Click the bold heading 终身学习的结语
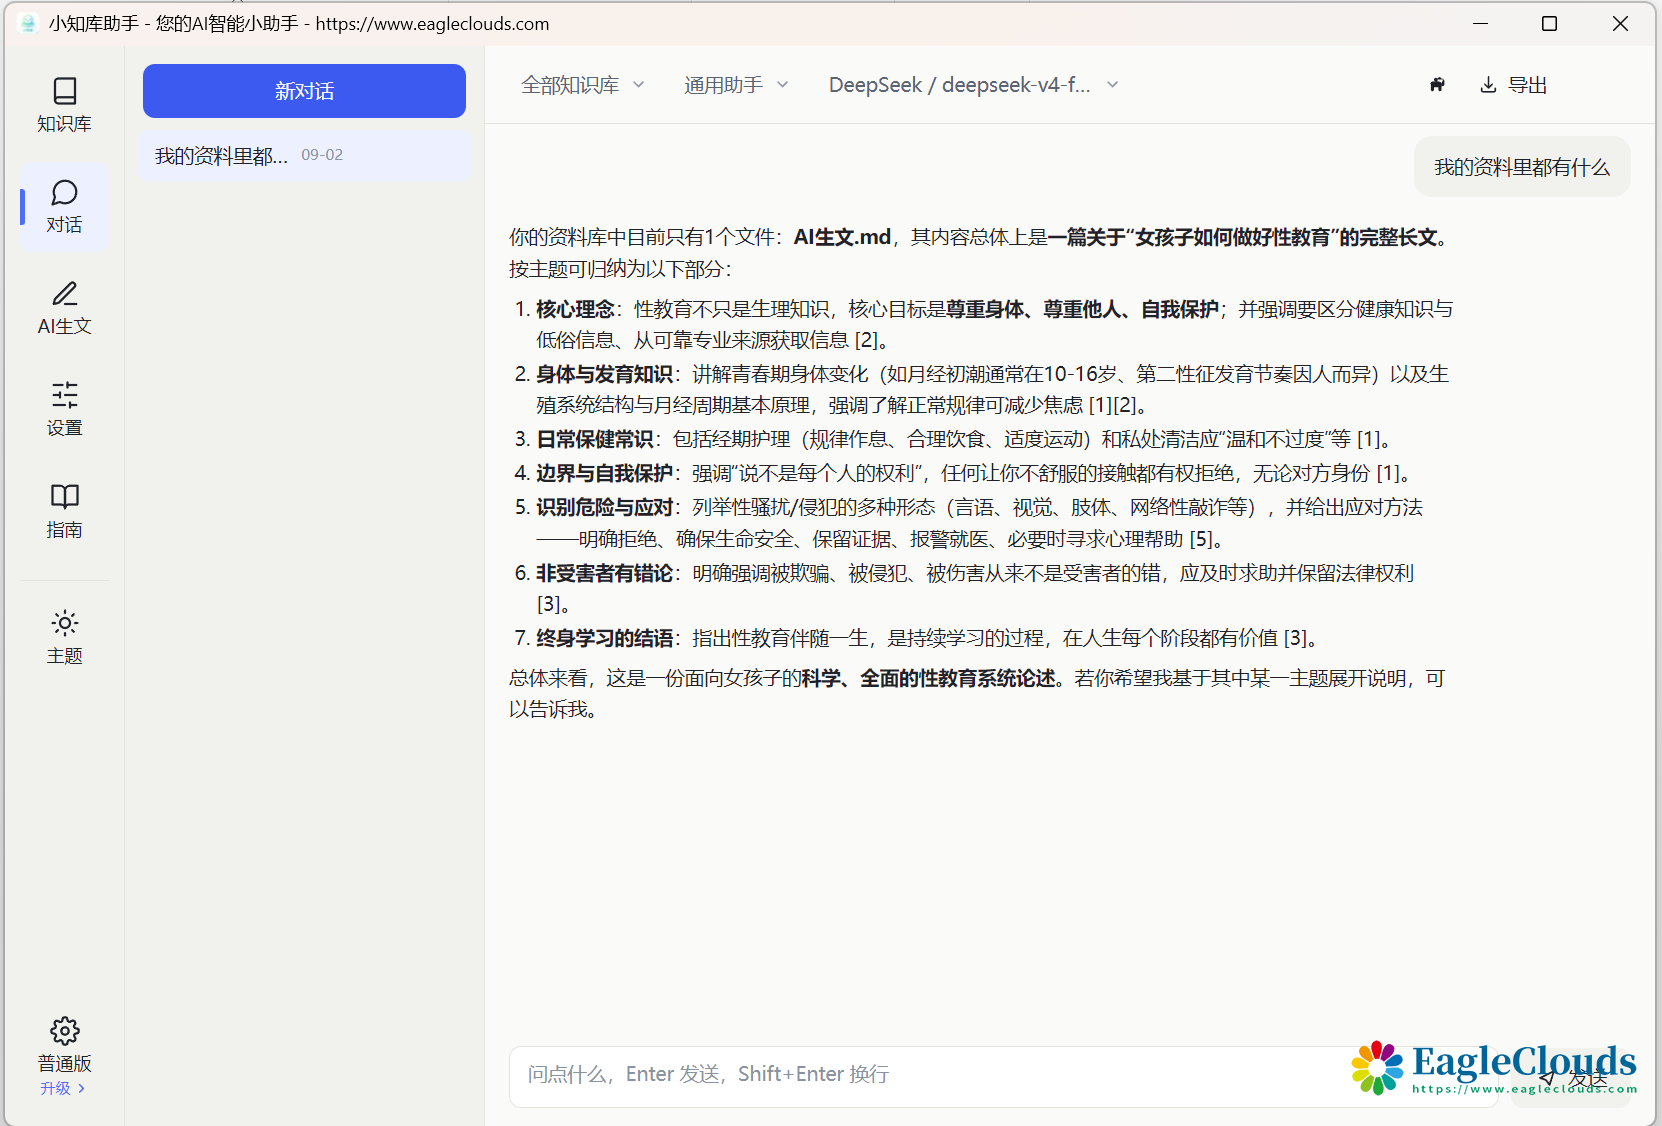The height and width of the screenshot is (1126, 1662). 604,638
